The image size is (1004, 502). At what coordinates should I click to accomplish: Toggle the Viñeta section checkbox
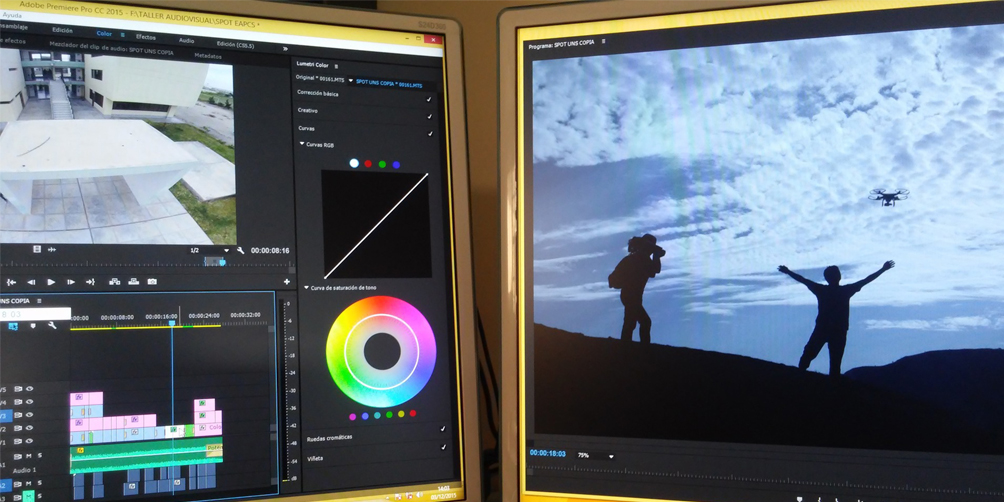click(444, 447)
